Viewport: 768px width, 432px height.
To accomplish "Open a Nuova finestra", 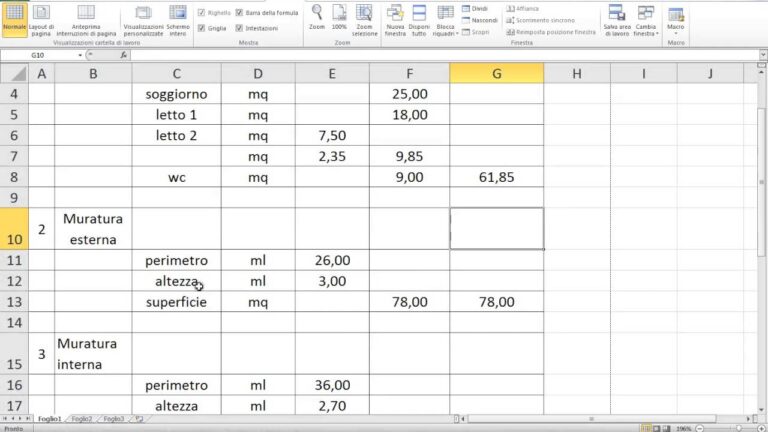I will [395, 20].
